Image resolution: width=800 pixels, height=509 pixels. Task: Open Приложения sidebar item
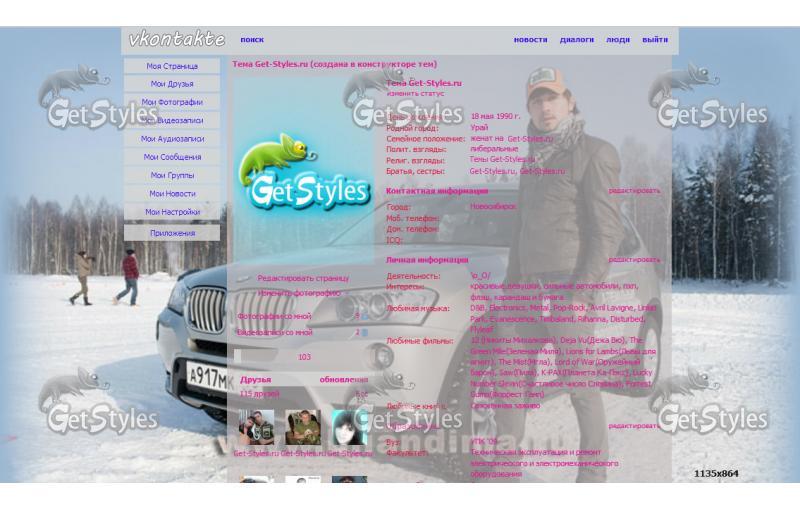pyautogui.click(x=172, y=233)
